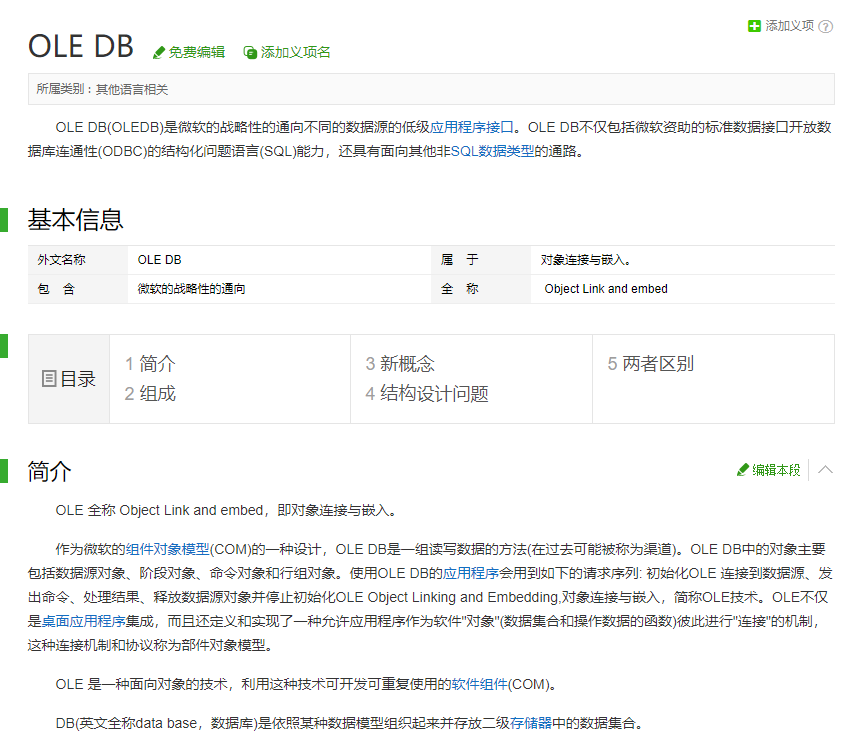
Task: Follow the 应用程序接口 link
Action: pyautogui.click(x=472, y=127)
